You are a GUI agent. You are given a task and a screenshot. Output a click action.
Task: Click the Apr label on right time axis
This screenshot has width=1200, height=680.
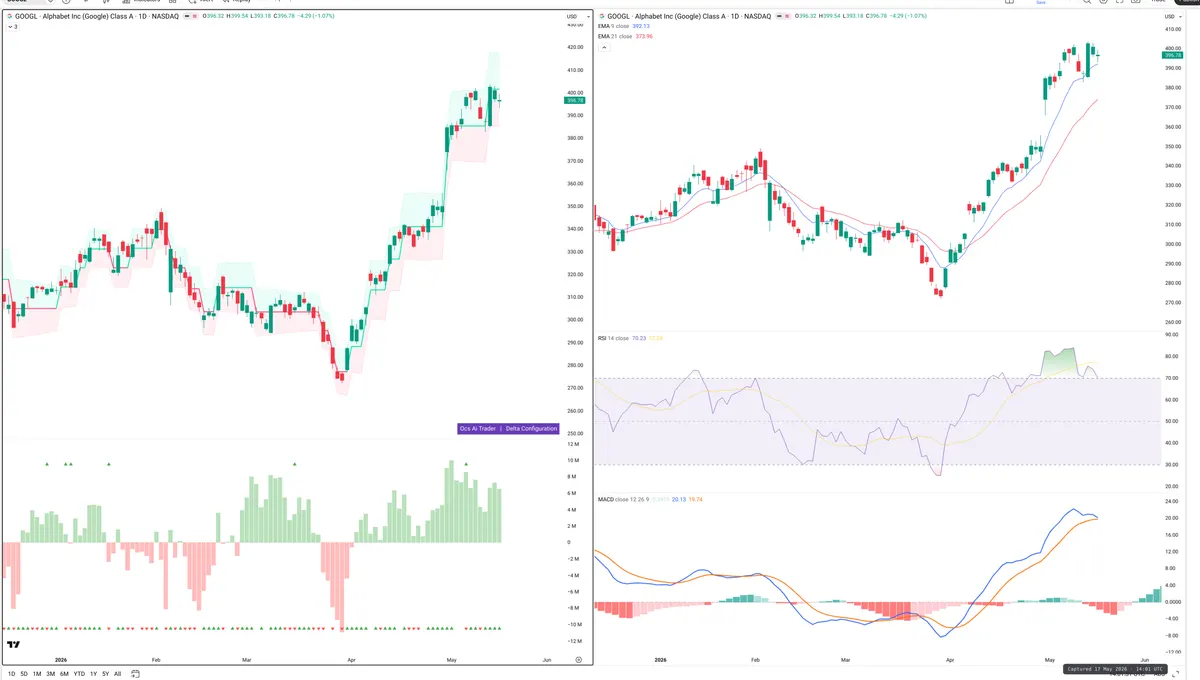949,660
